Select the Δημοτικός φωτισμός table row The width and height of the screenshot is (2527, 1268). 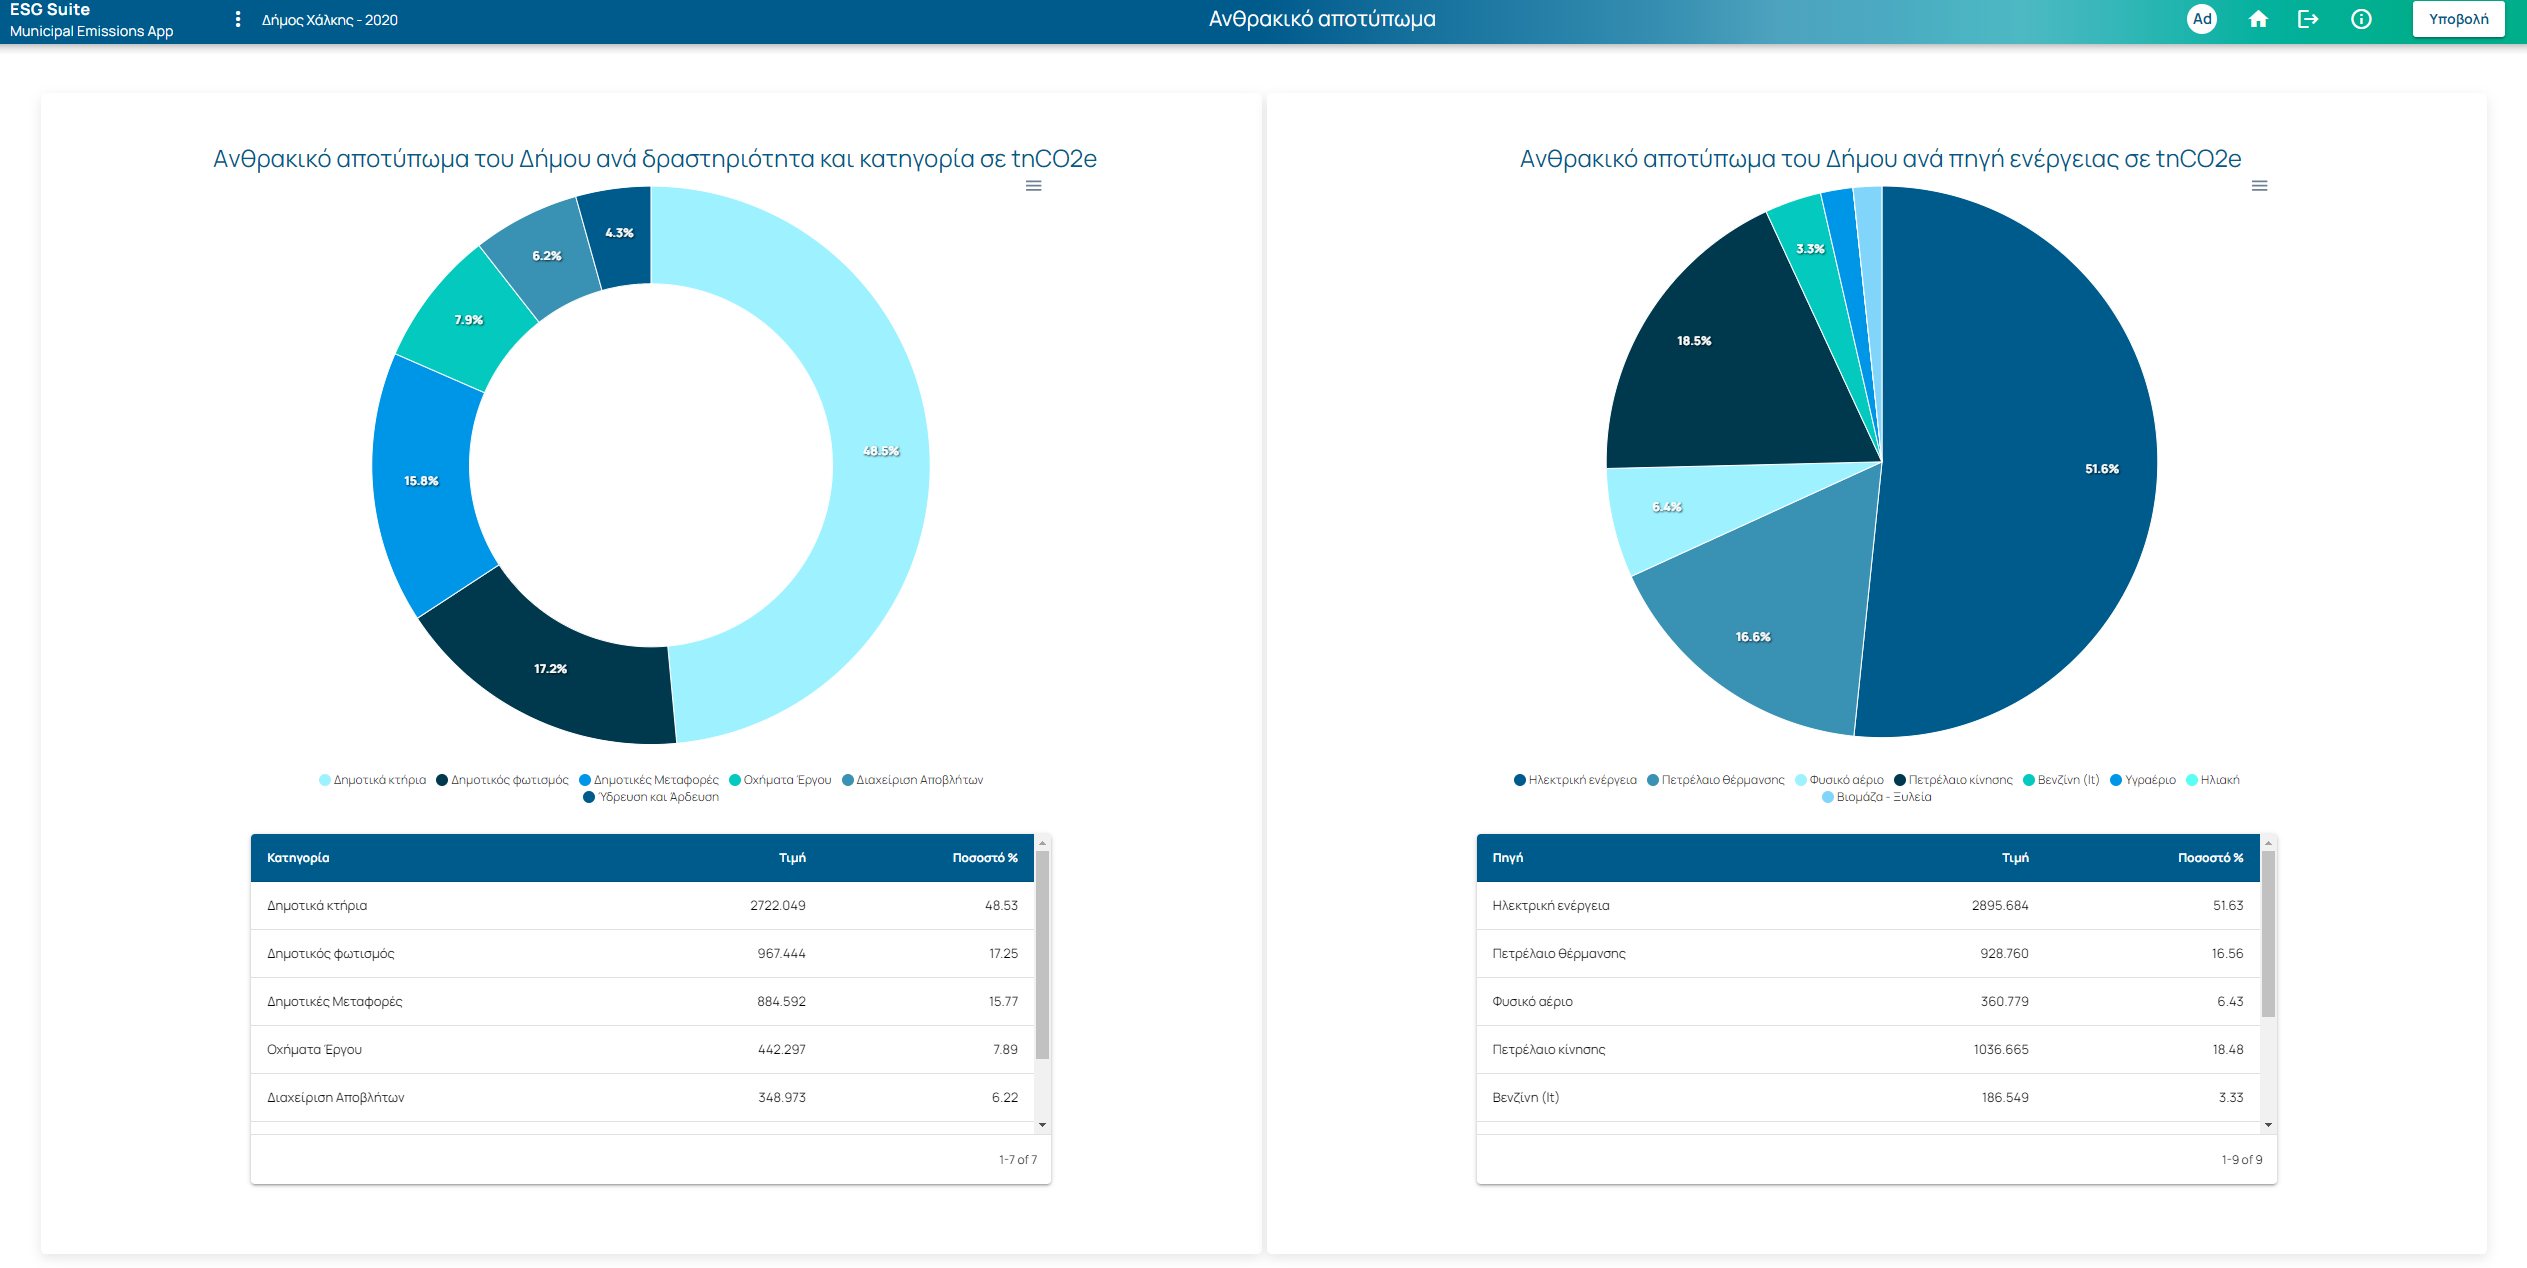[x=642, y=954]
